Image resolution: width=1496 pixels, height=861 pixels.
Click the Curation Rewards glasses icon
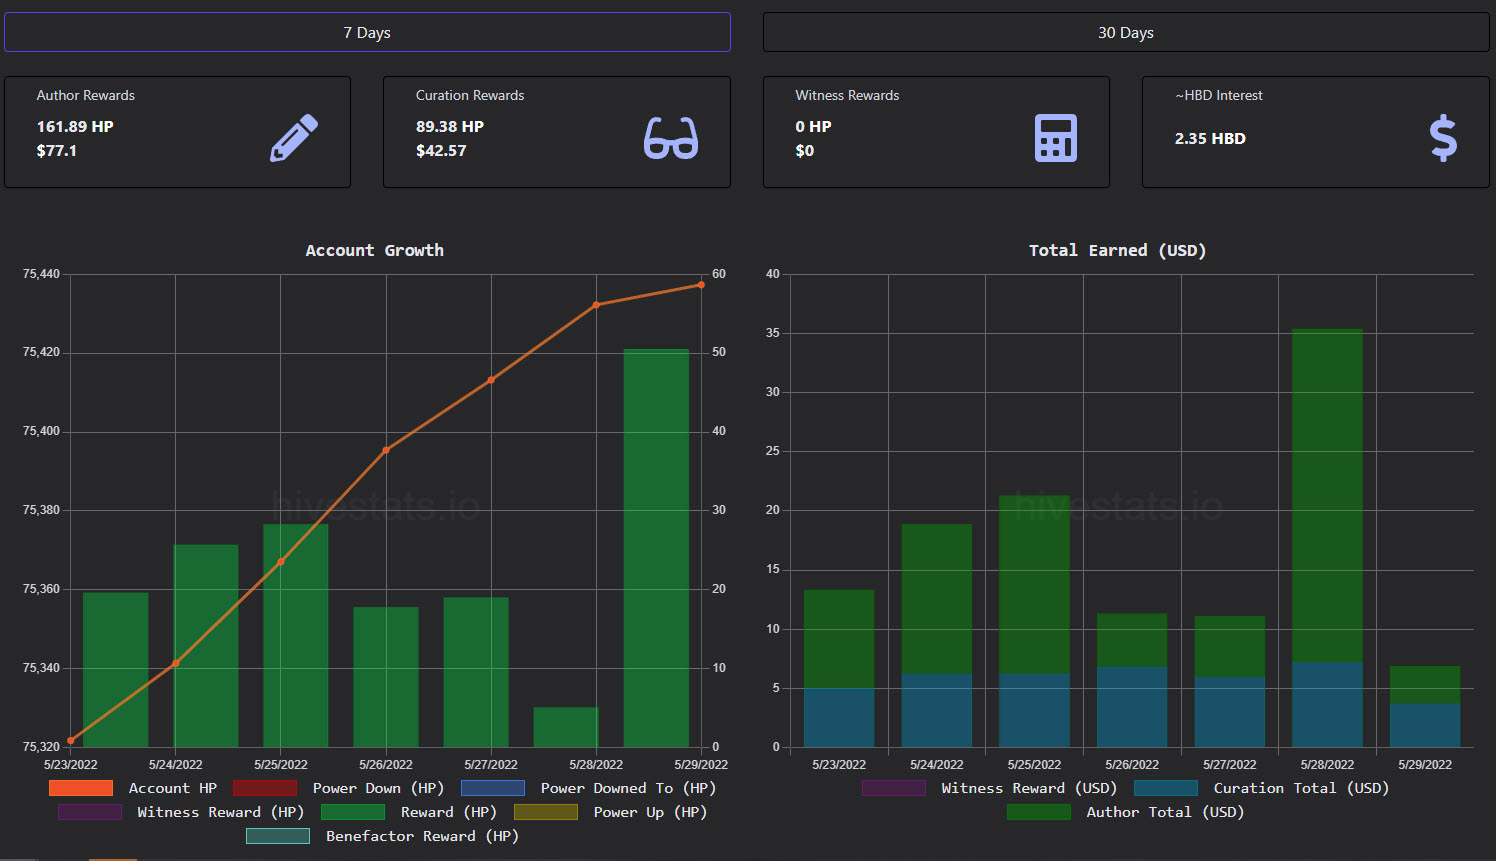pos(671,138)
